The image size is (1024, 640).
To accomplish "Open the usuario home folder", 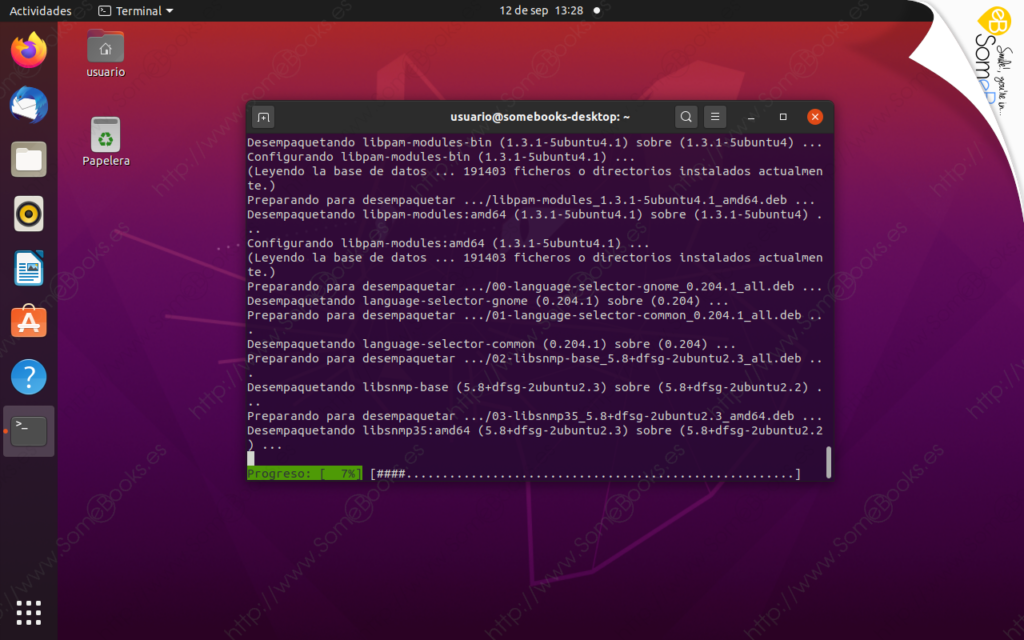I will click(105, 52).
